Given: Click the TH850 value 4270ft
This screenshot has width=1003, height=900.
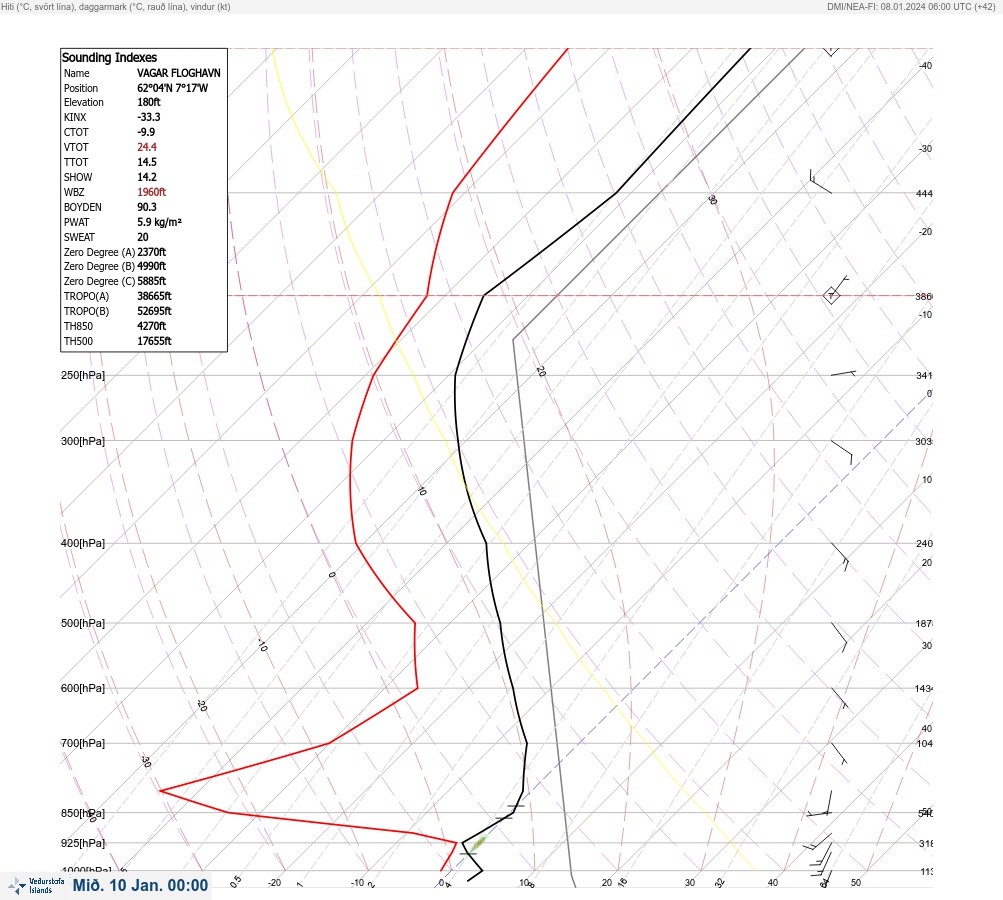Looking at the screenshot, I should 152,326.
